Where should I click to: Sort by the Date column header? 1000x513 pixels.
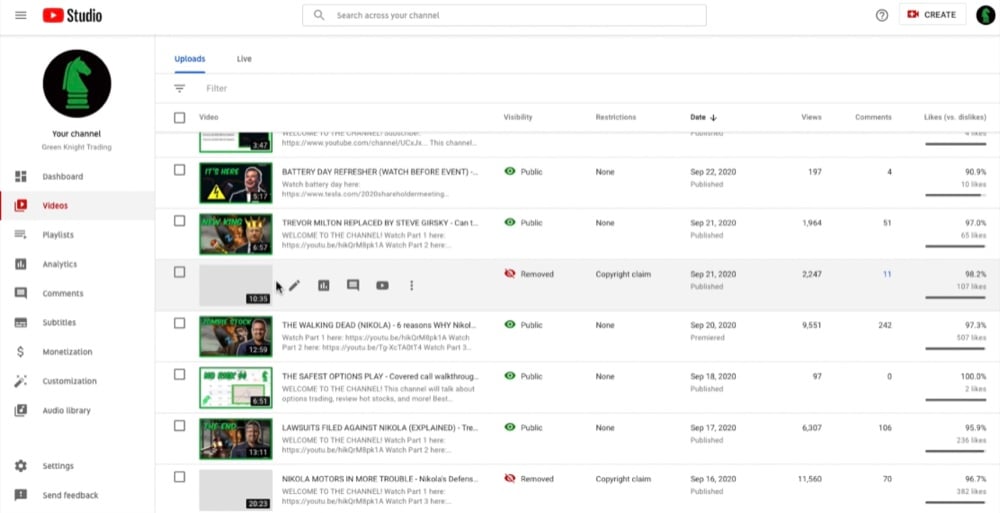pyautogui.click(x=703, y=117)
